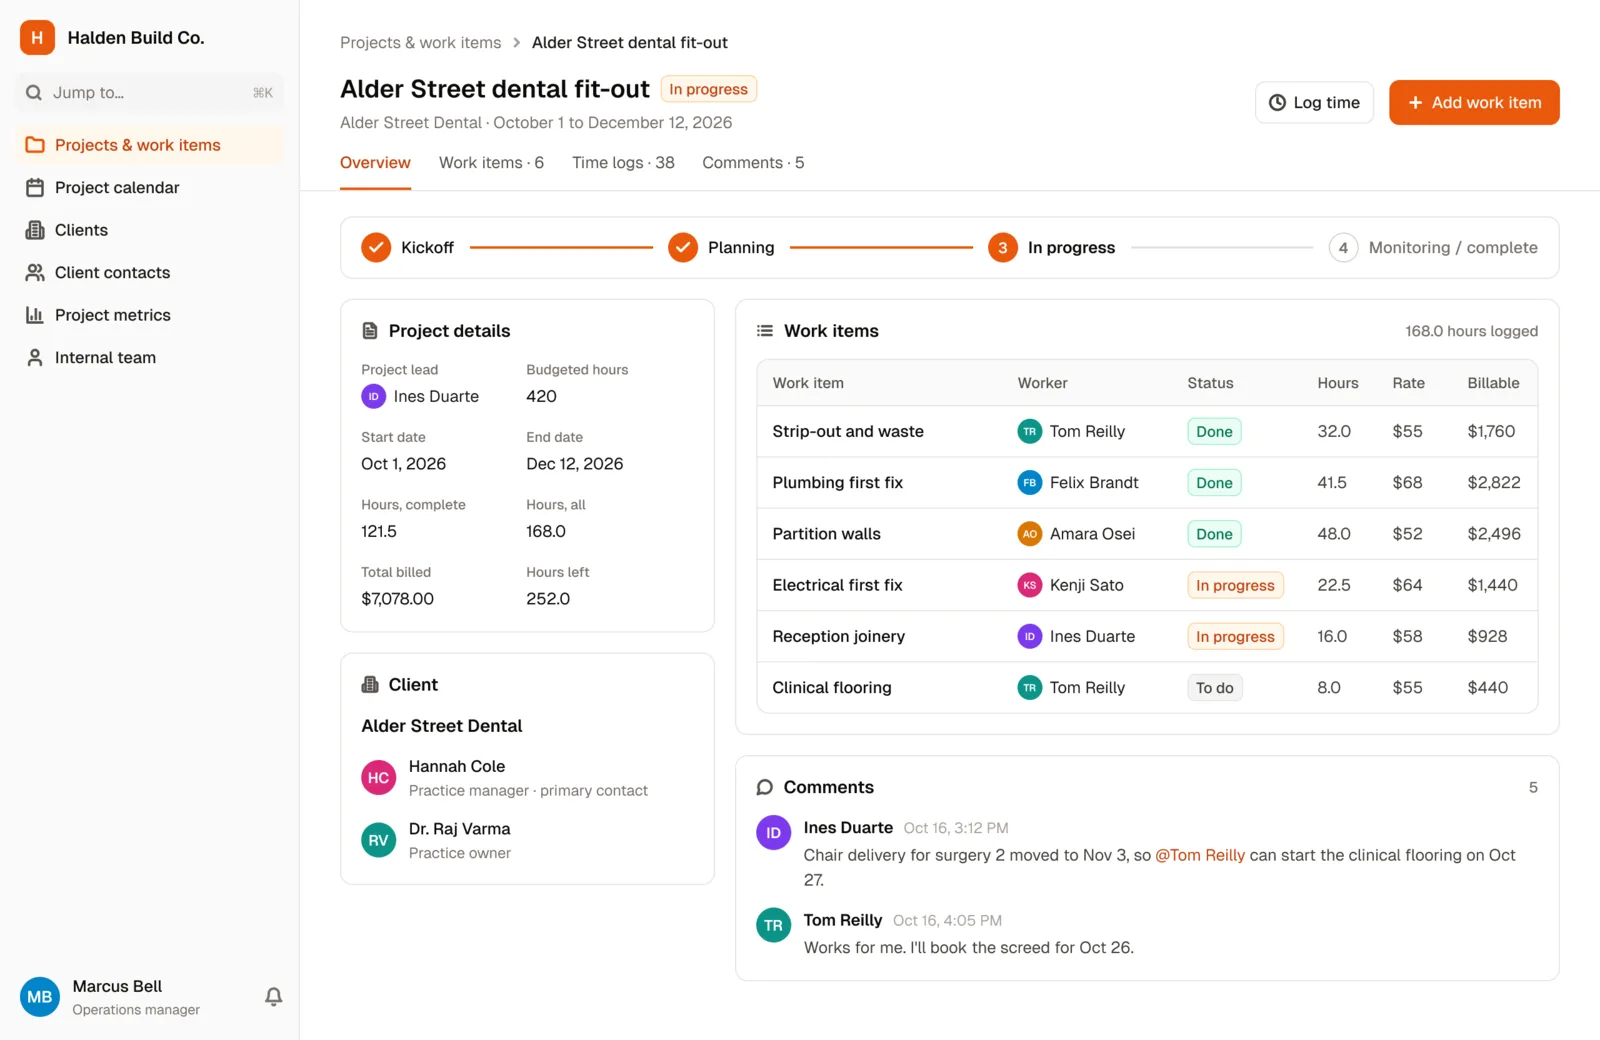This screenshot has width=1600, height=1040.
Task: Open the Partition walls work item
Action: (x=1147, y=534)
